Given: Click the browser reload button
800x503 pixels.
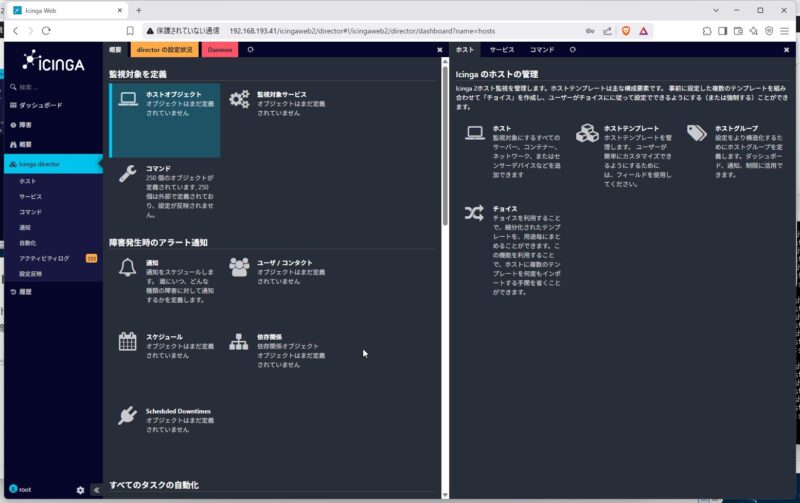Looking at the screenshot, I should [x=46, y=31].
